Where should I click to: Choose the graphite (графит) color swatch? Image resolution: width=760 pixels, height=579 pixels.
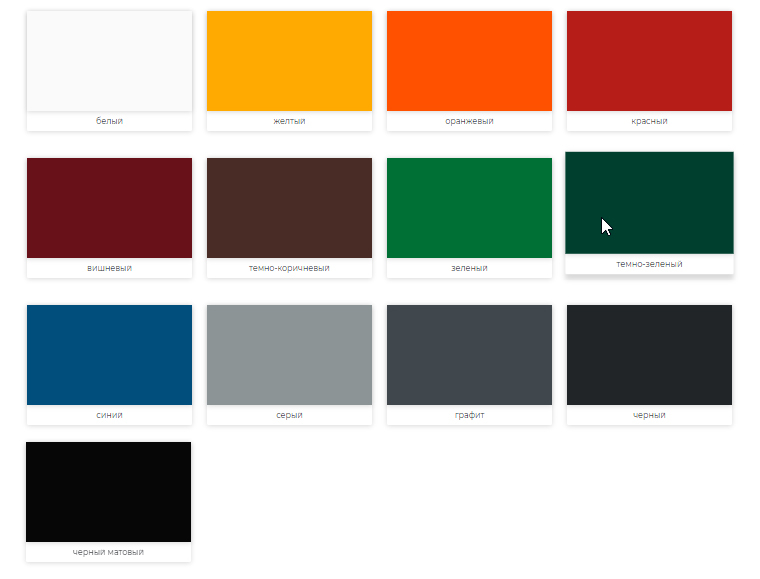tap(469, 355)
